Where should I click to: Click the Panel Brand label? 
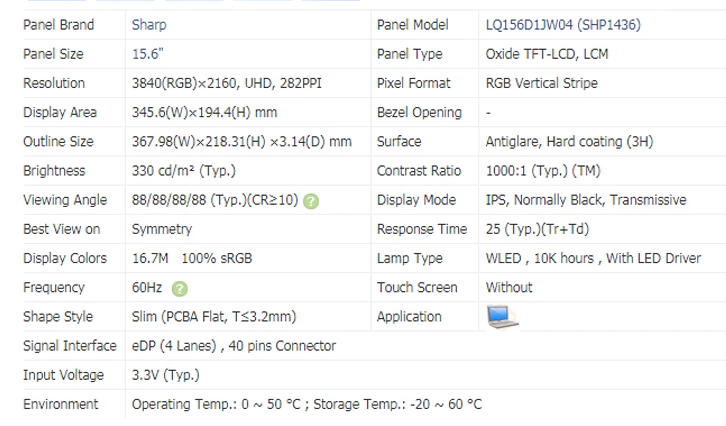click(59, 25)
